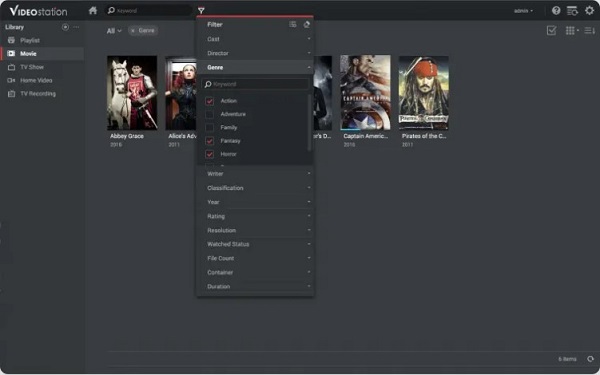Viewport: 600px width, 375px height.
Task: Click the Captain Americ... title text
Action: point(366,136)
